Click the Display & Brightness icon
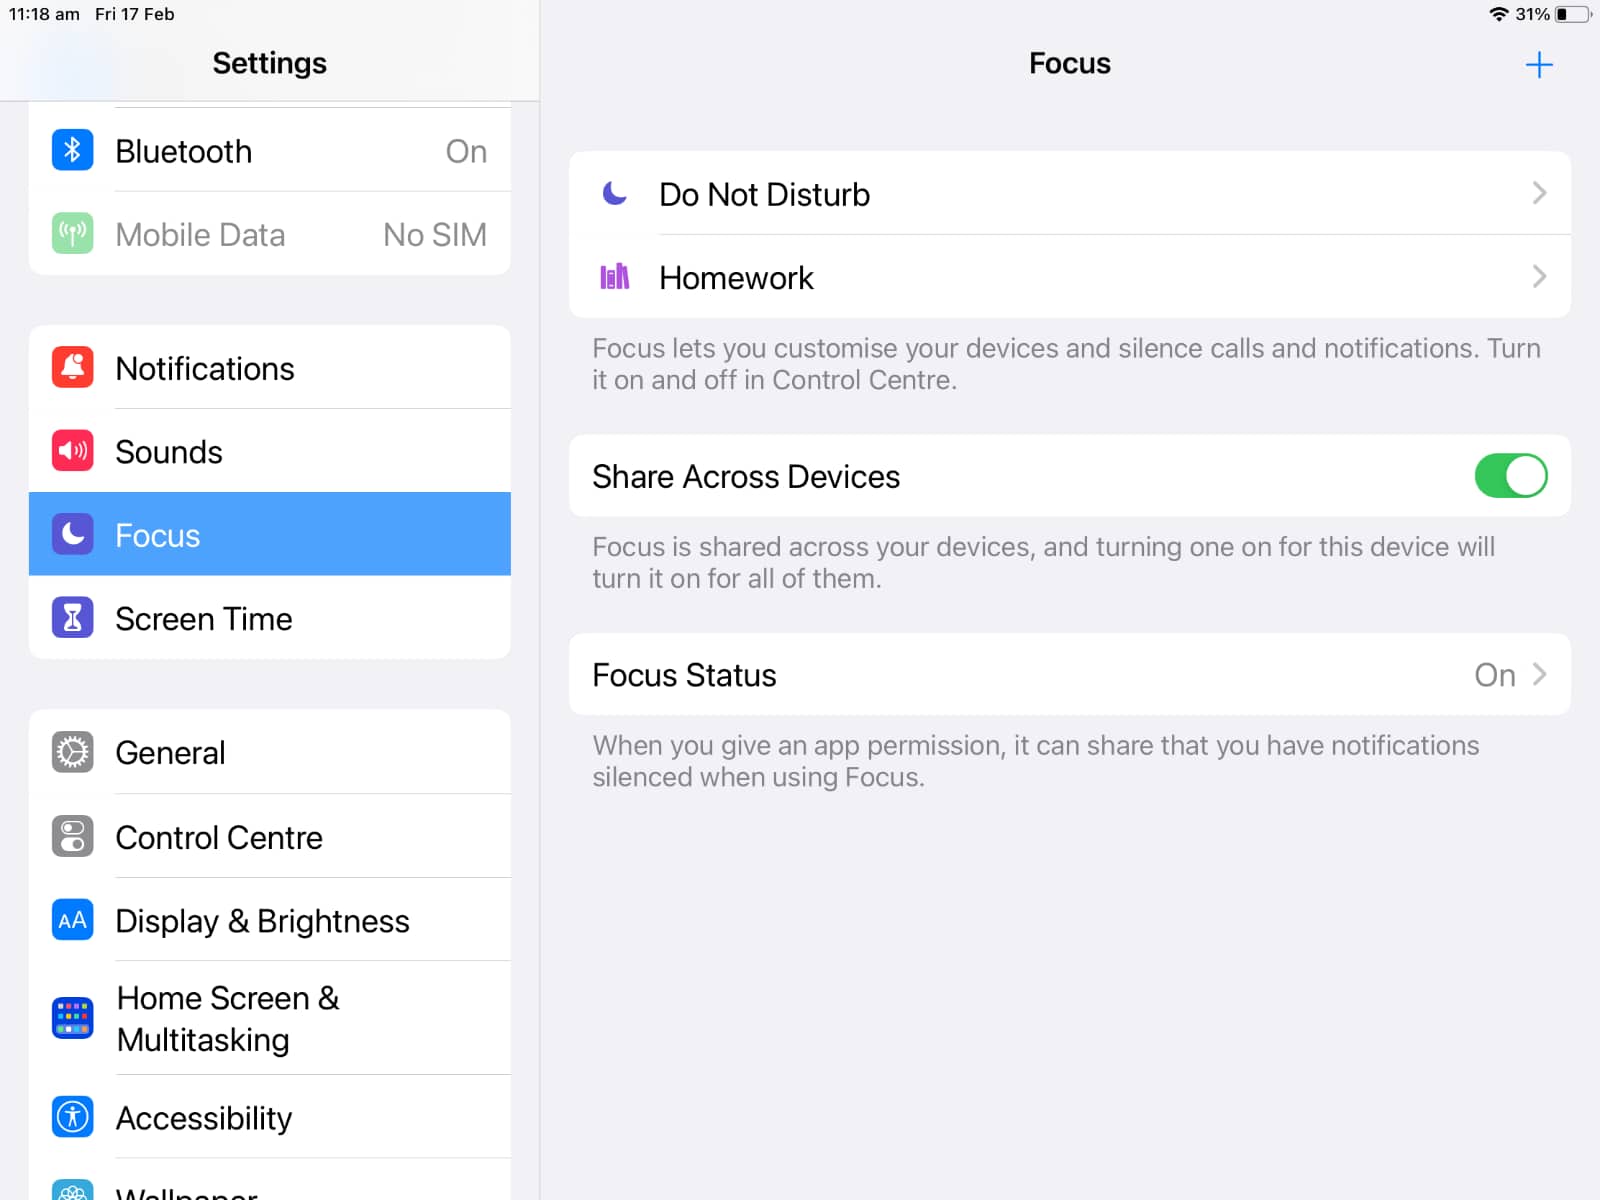 (x=71, y=920)
